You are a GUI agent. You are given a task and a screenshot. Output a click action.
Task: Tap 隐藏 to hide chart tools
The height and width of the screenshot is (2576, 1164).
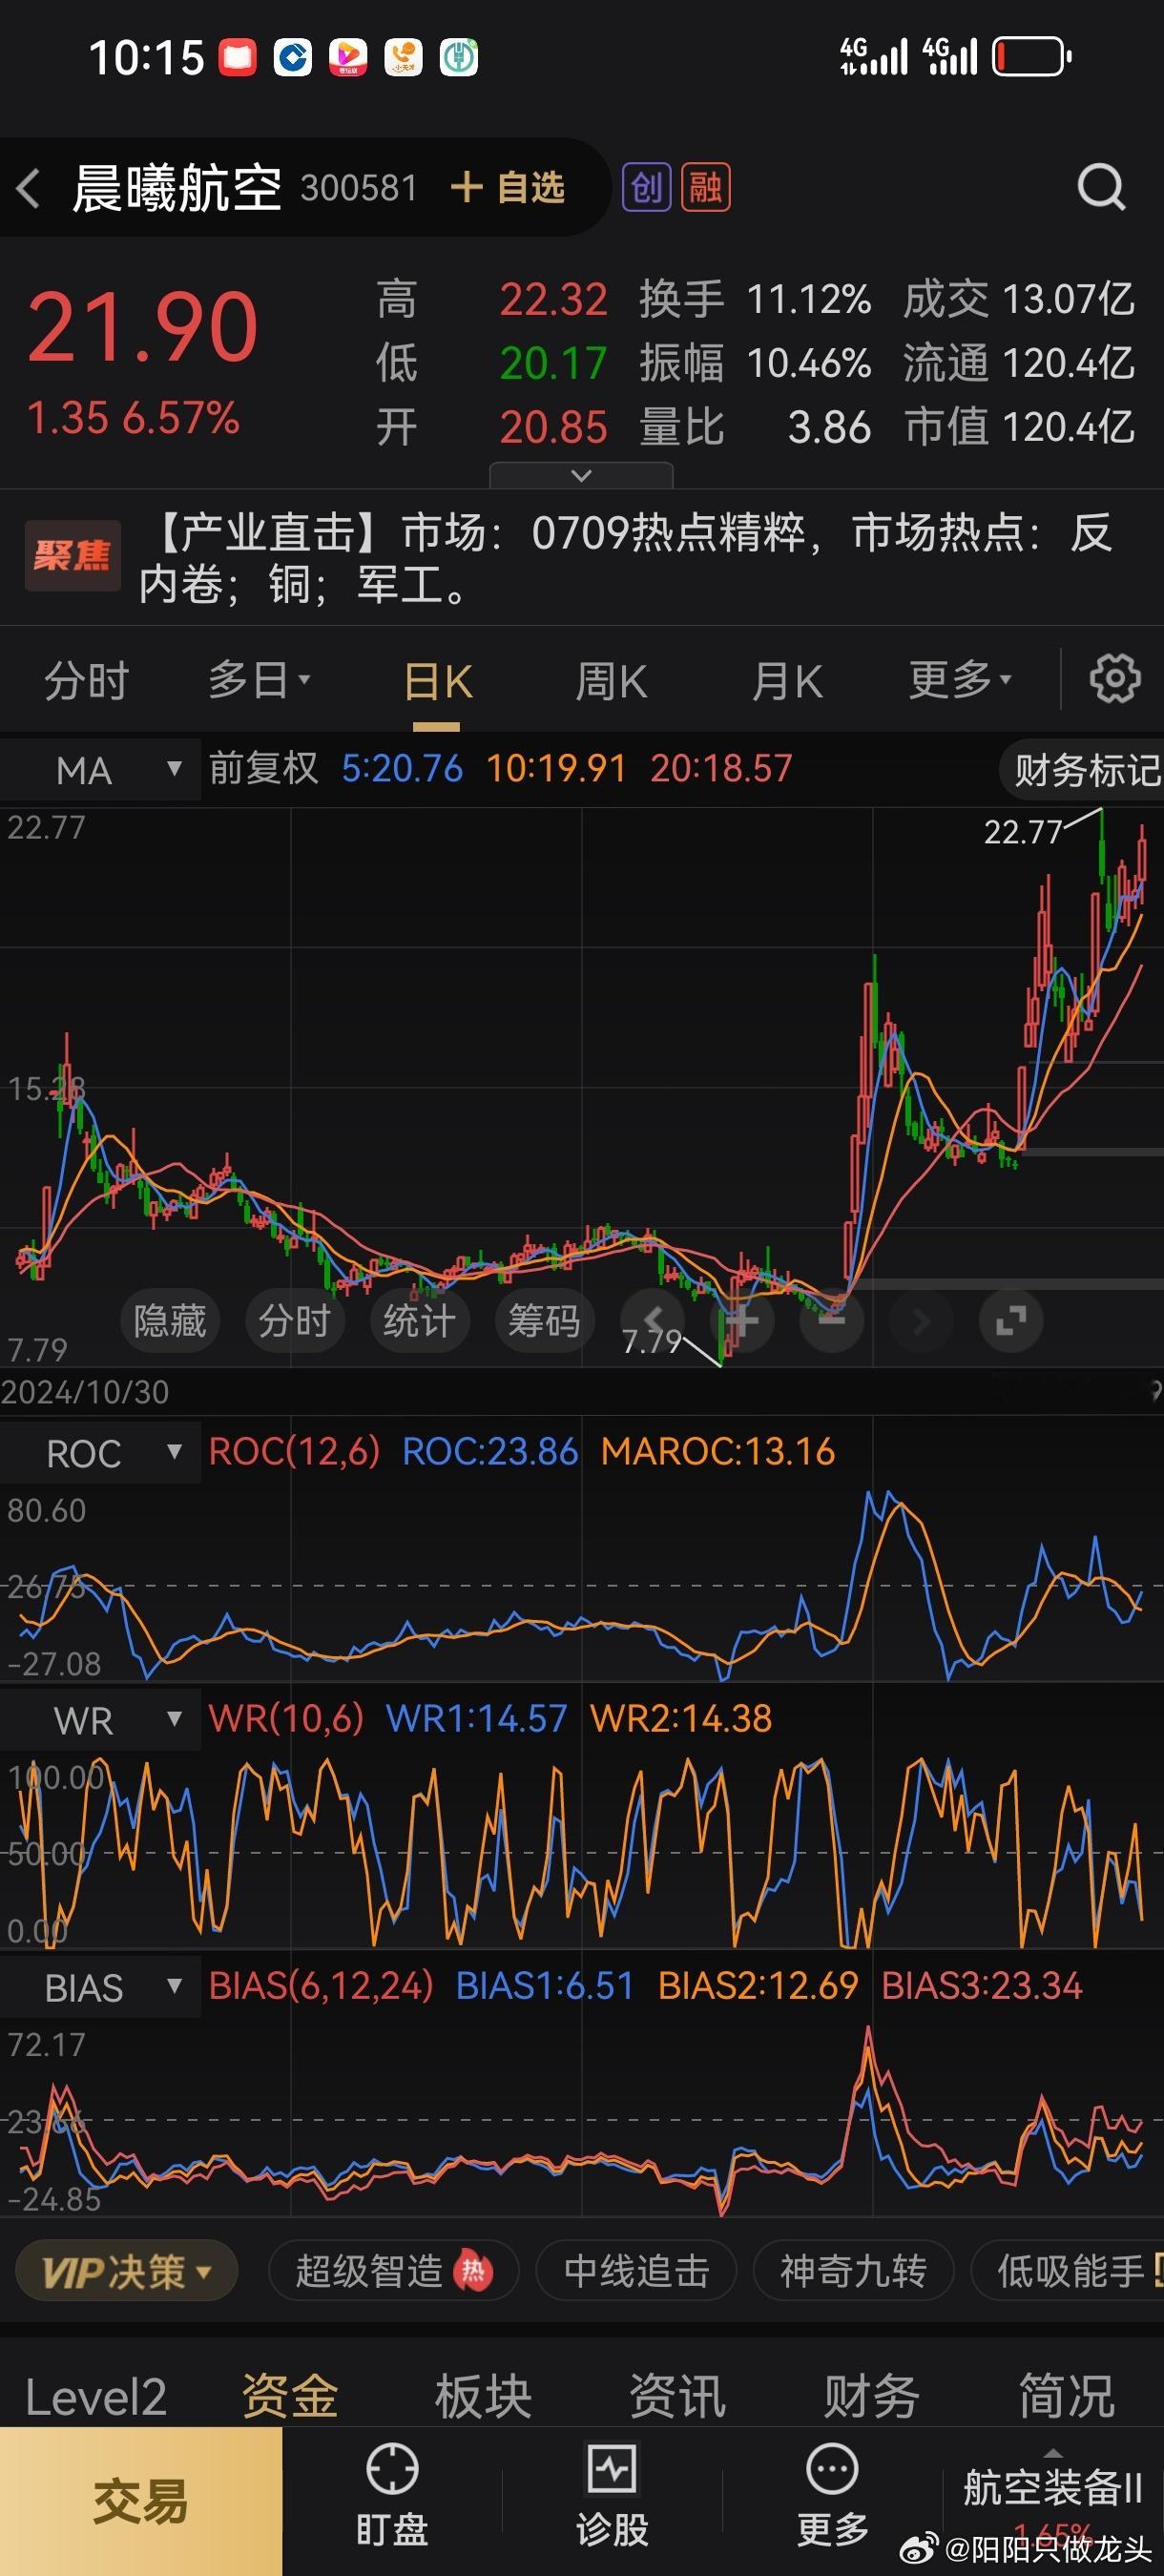170,1321
